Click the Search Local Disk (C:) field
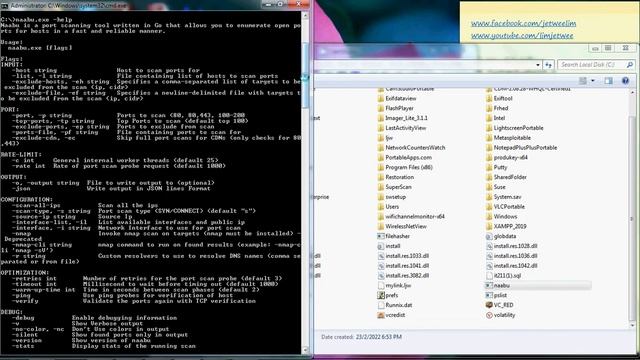 click(x=596, y=65)
